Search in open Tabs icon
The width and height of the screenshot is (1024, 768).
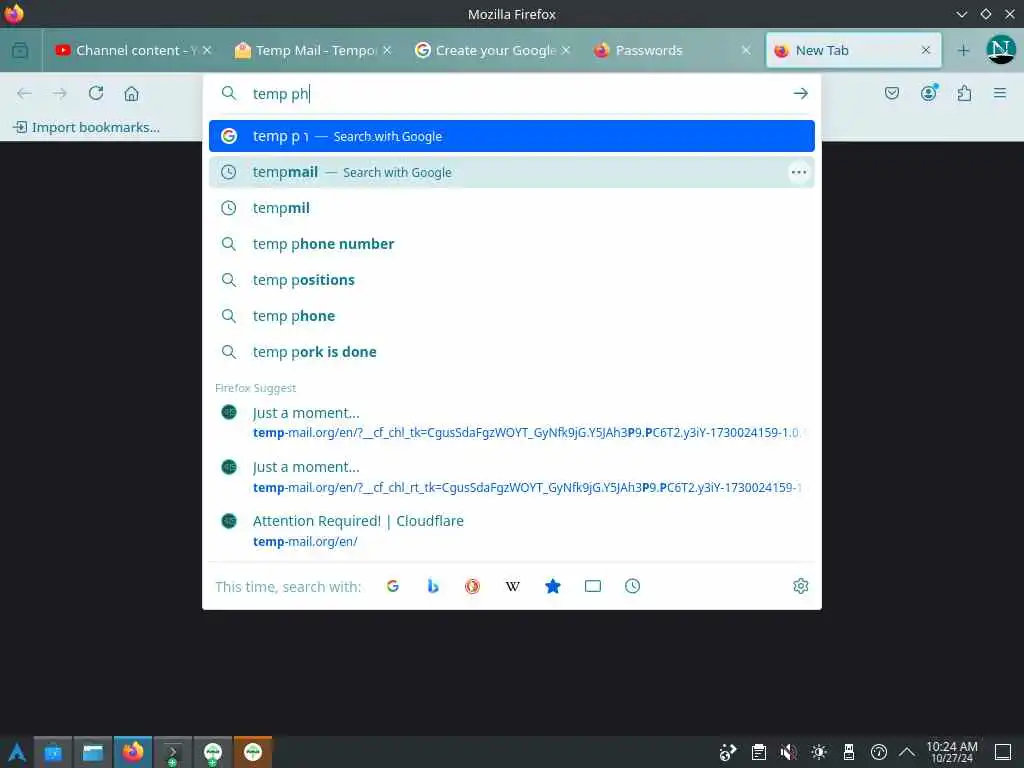tap(593, 586)
